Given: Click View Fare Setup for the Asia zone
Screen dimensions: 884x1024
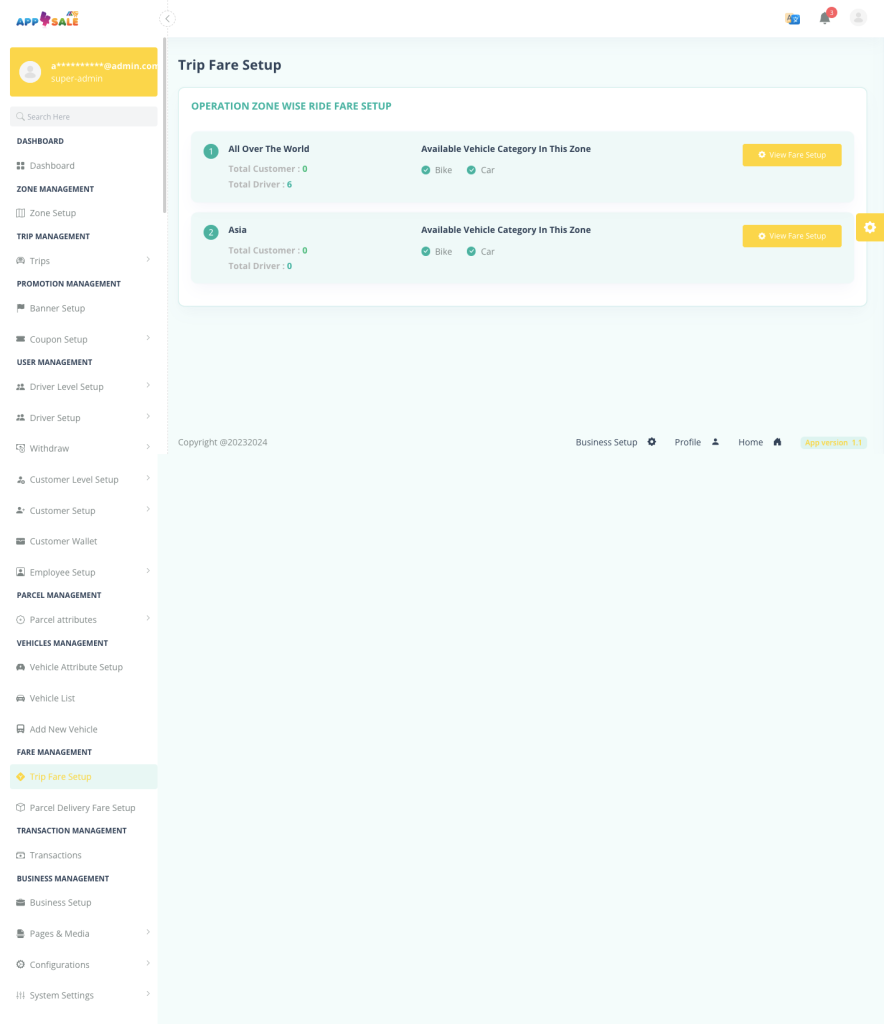Looking at the screenshot, I should click(791, 236).
